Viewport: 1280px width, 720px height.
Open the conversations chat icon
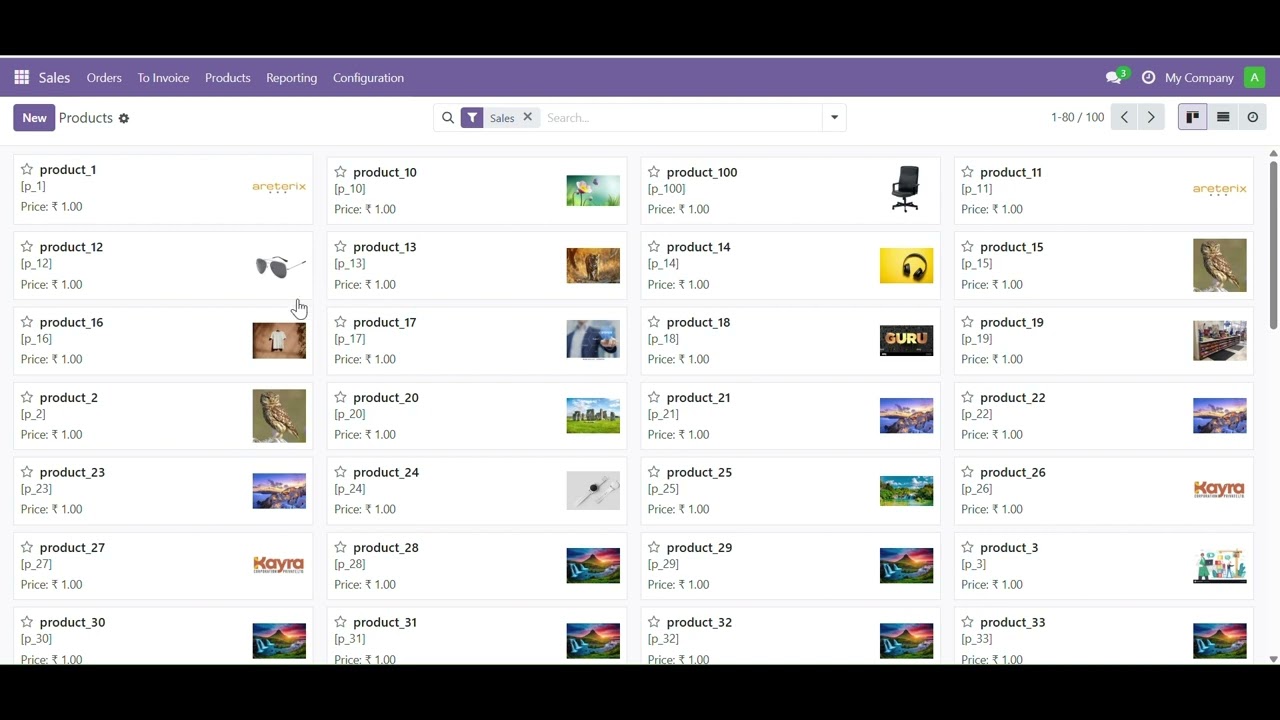click(x=1114, y=78)
